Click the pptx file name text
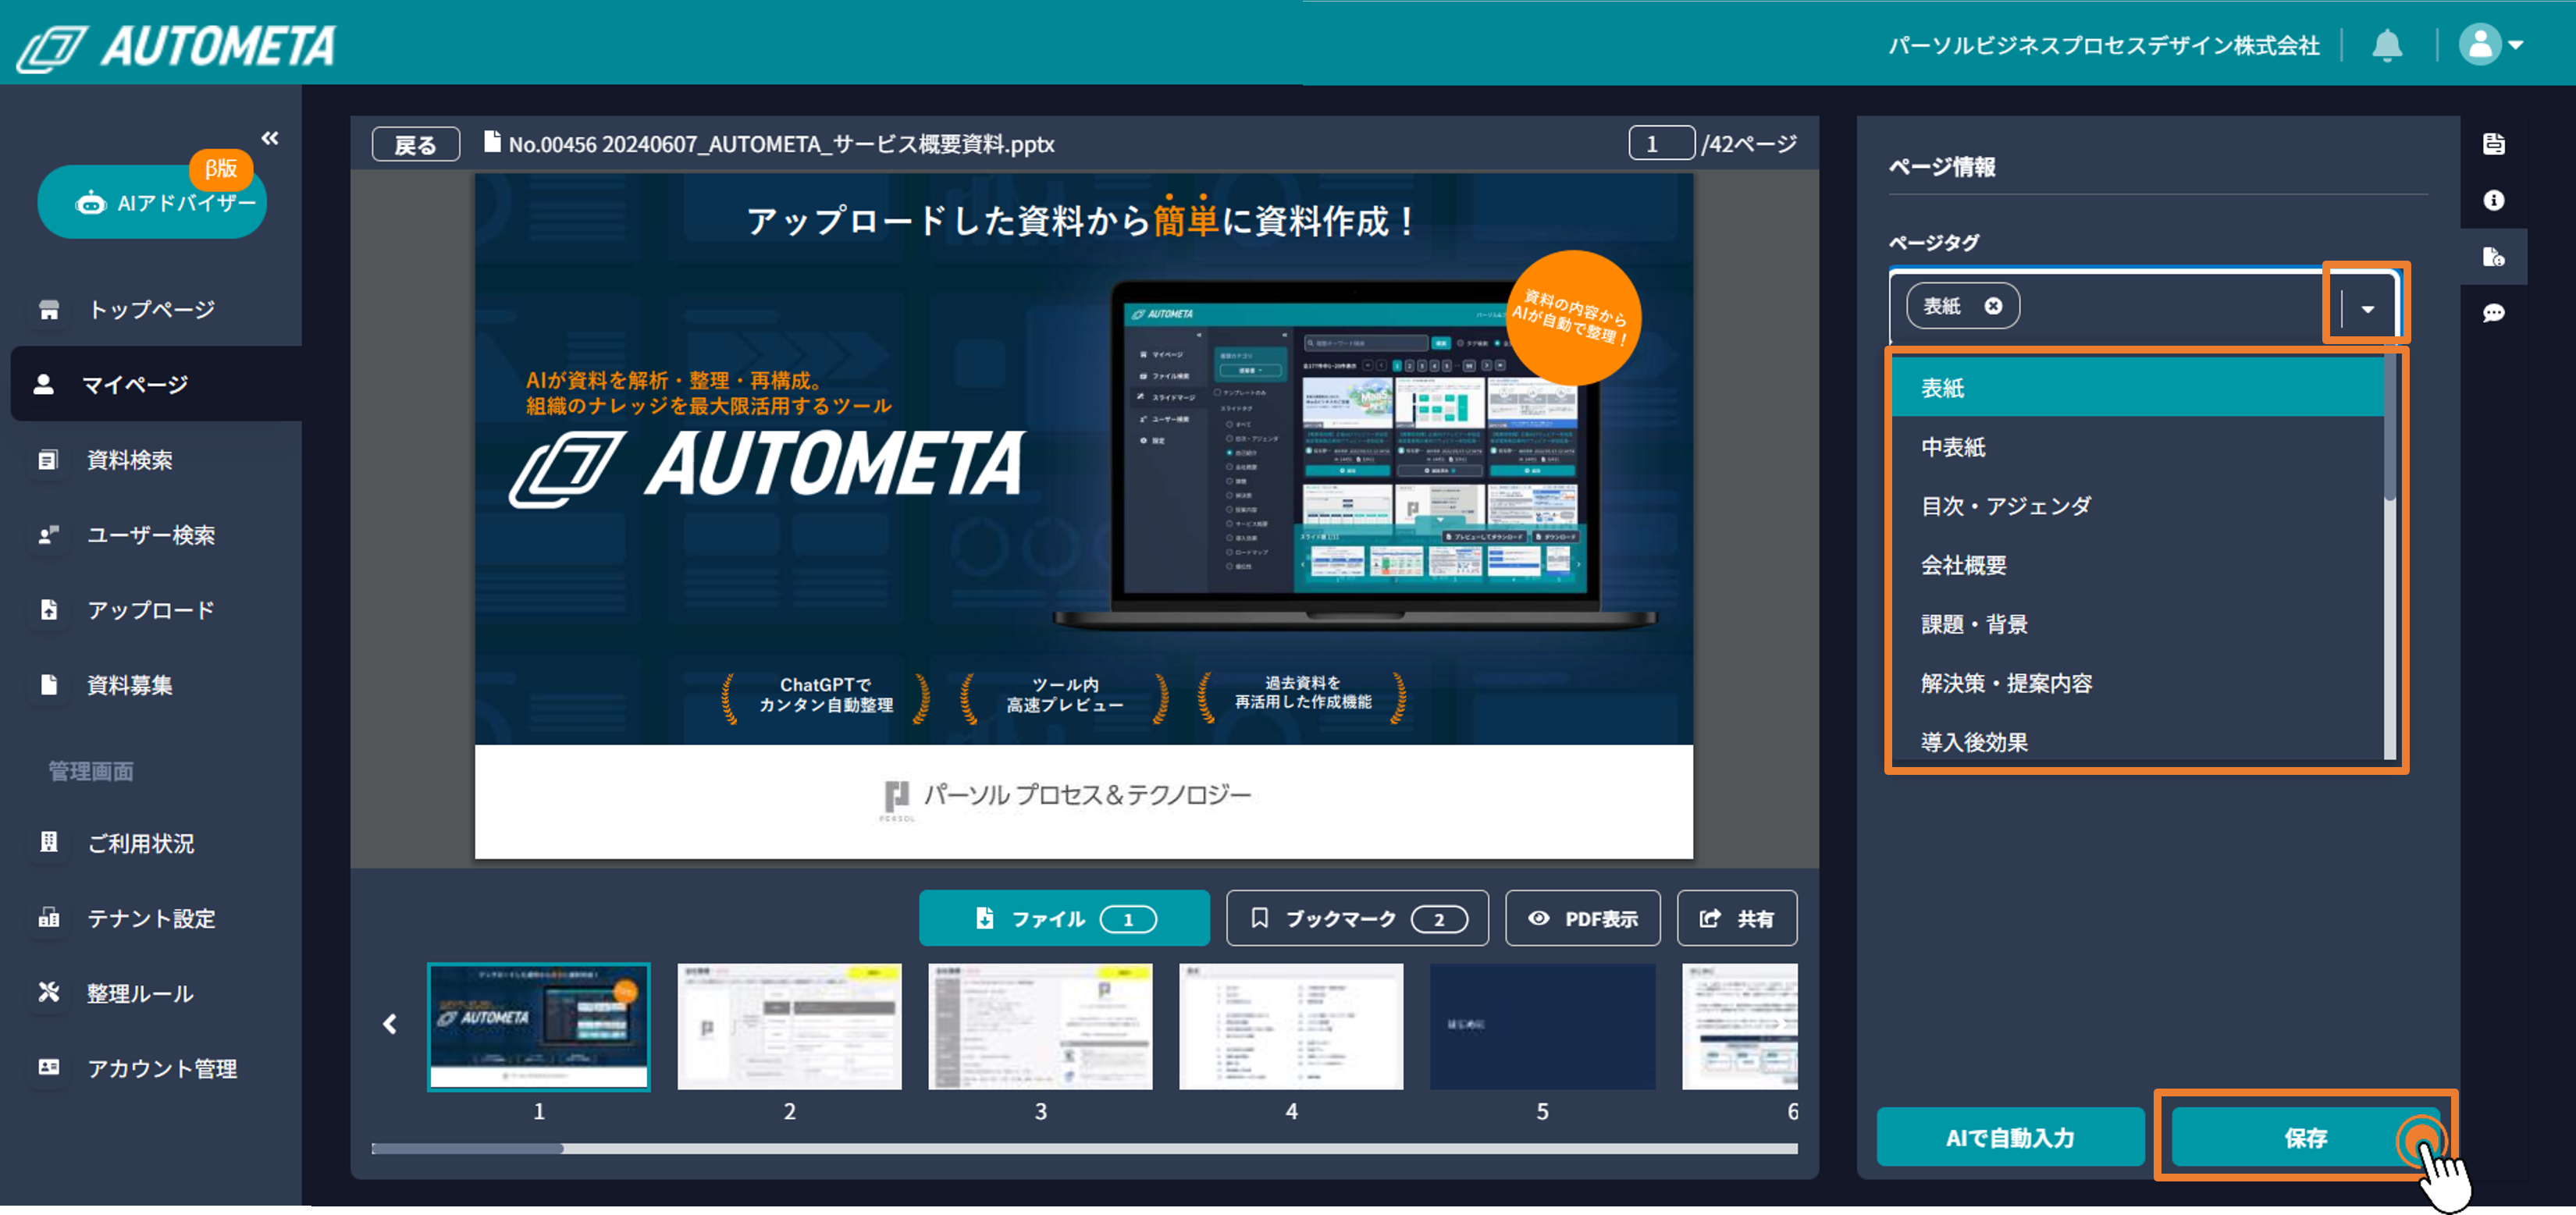2576x1215 pixels. tap(781, 144)
